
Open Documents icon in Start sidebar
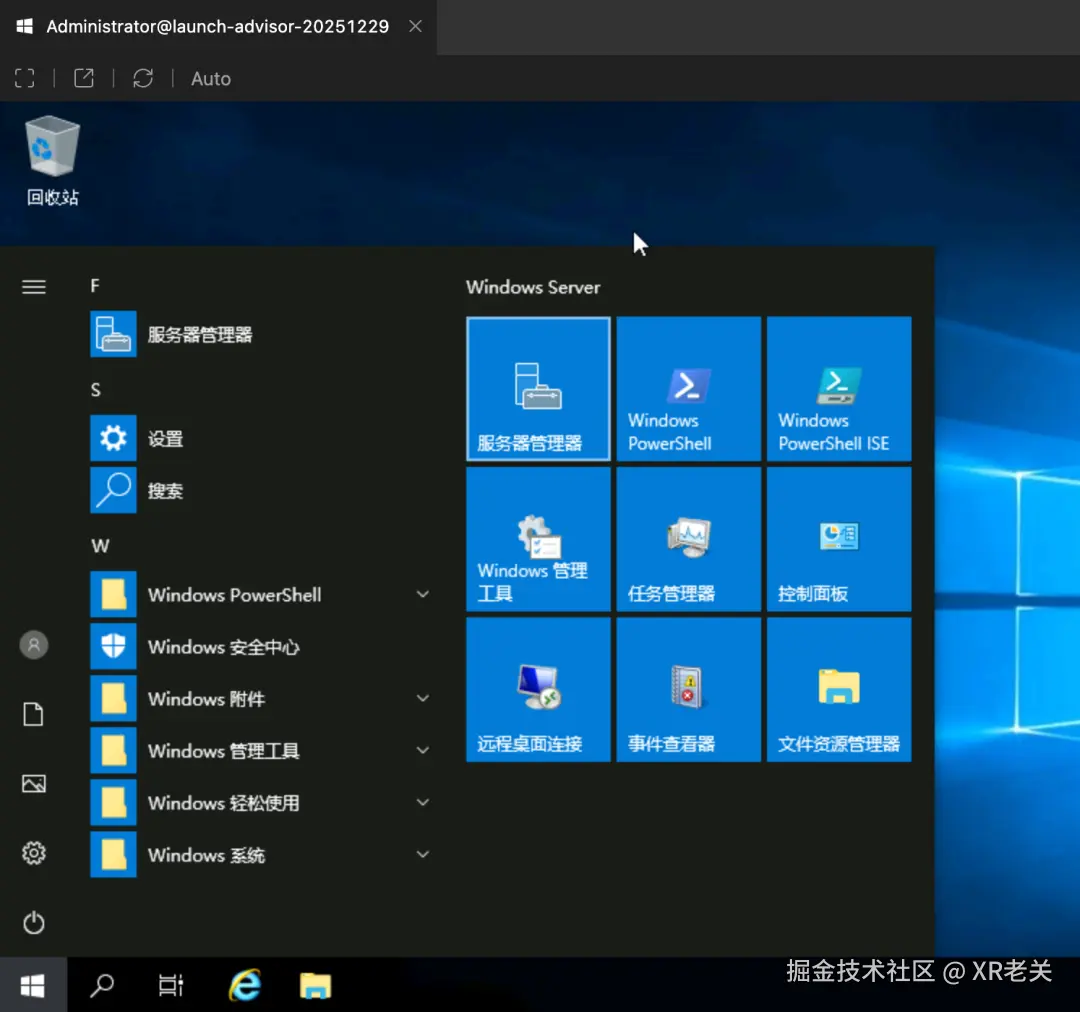(34, 714)
